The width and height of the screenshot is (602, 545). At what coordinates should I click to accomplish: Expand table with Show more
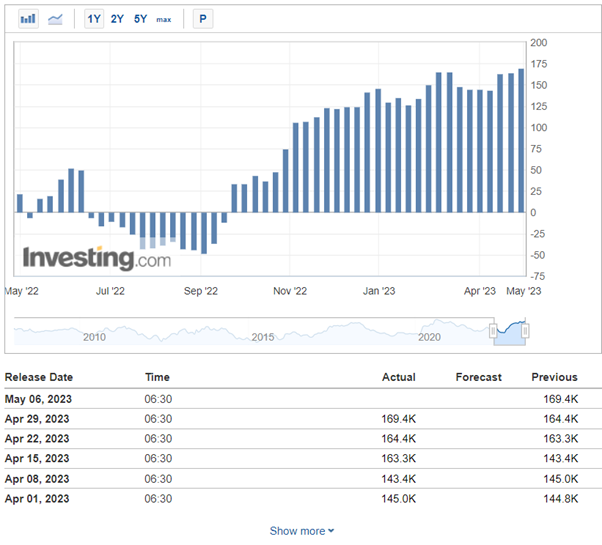[301, 531]
